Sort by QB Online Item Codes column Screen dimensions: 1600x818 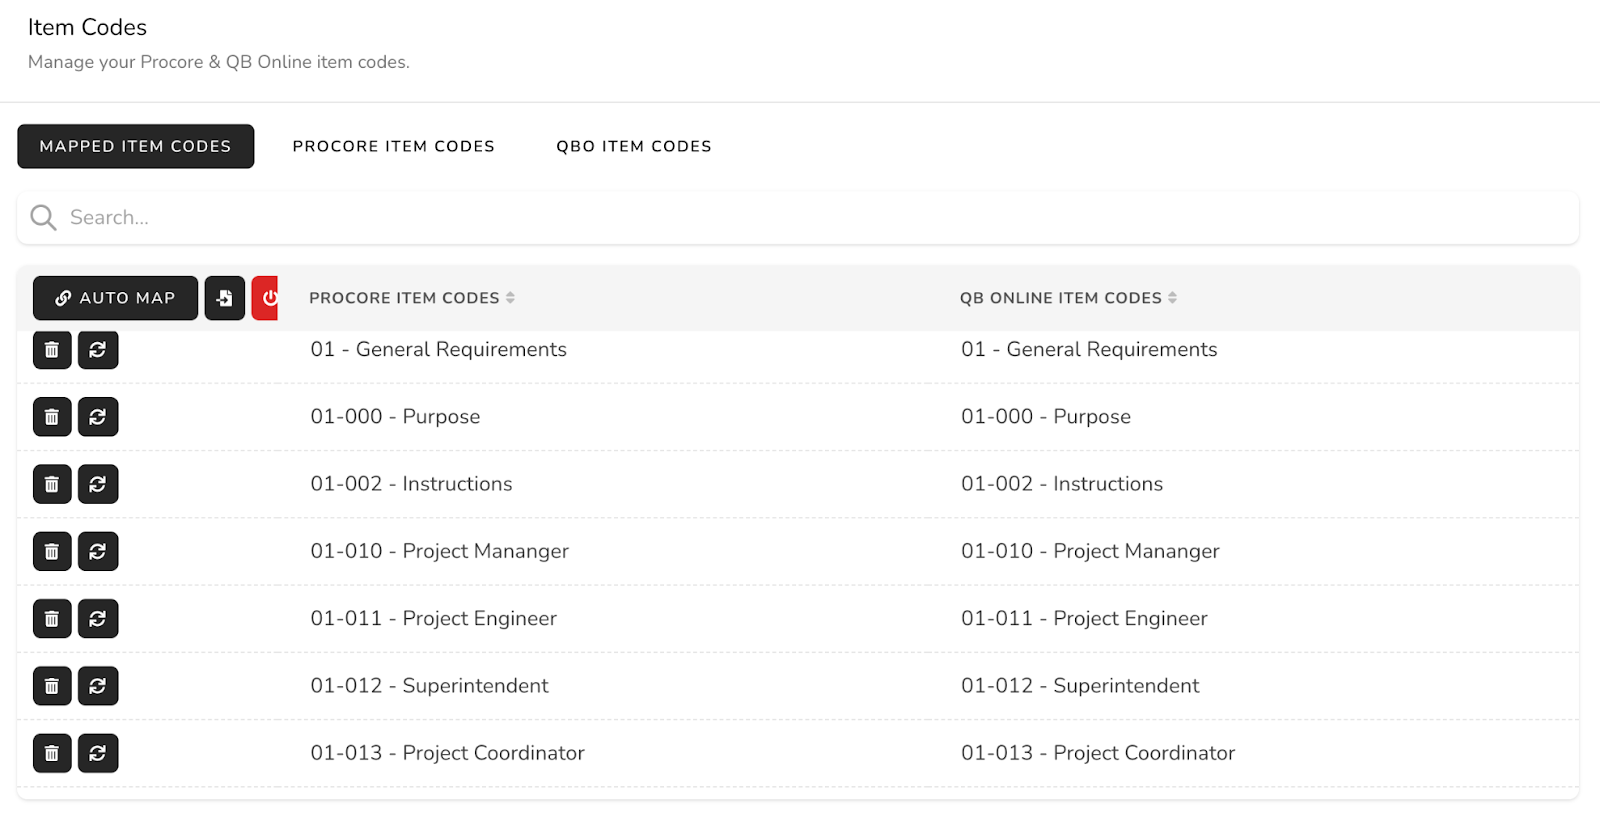point(1068,298)
